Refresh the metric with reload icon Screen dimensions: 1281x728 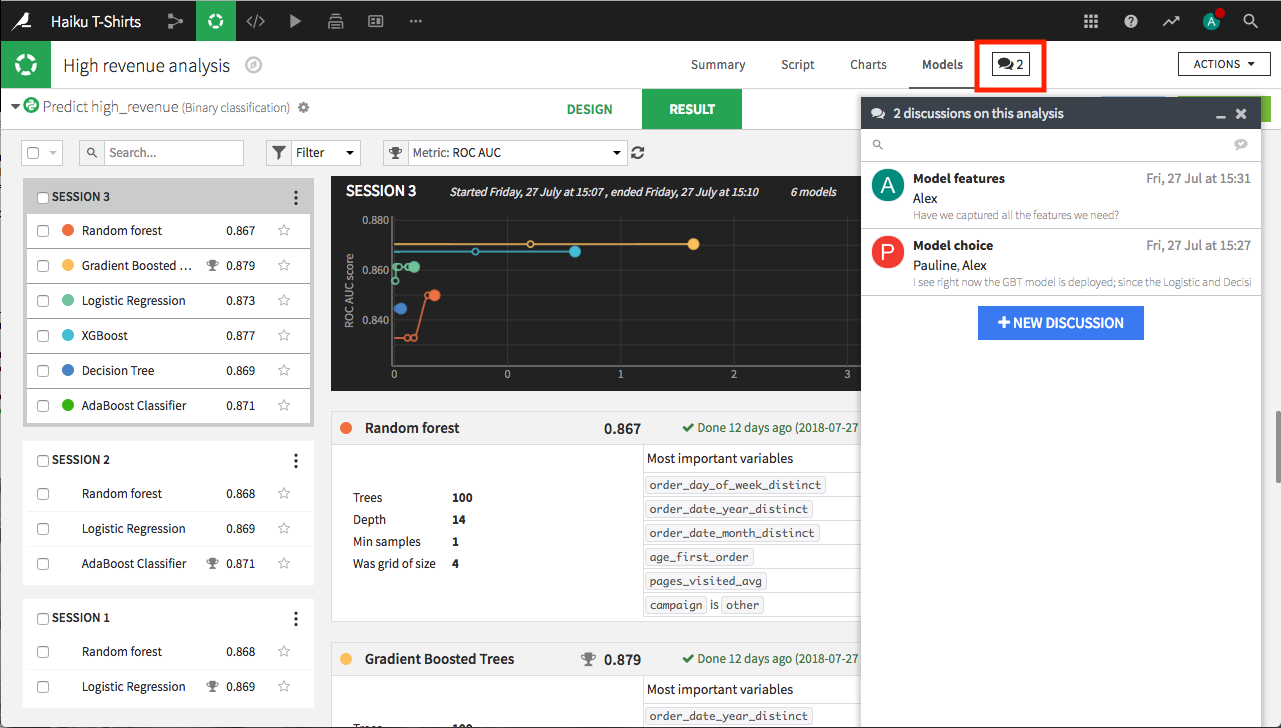638,153
